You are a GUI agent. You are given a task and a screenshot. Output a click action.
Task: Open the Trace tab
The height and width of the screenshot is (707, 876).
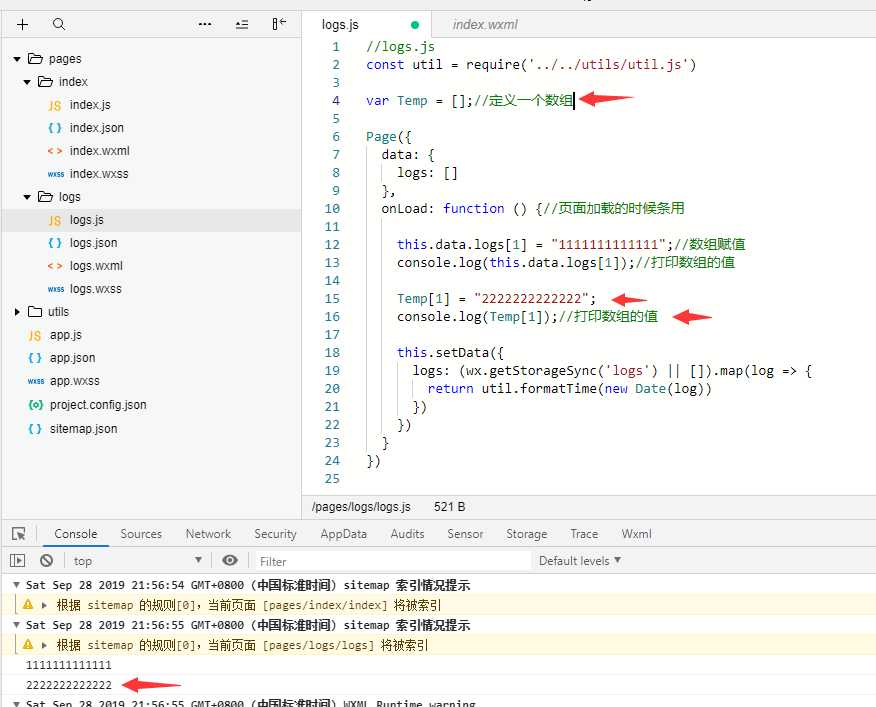584,534
